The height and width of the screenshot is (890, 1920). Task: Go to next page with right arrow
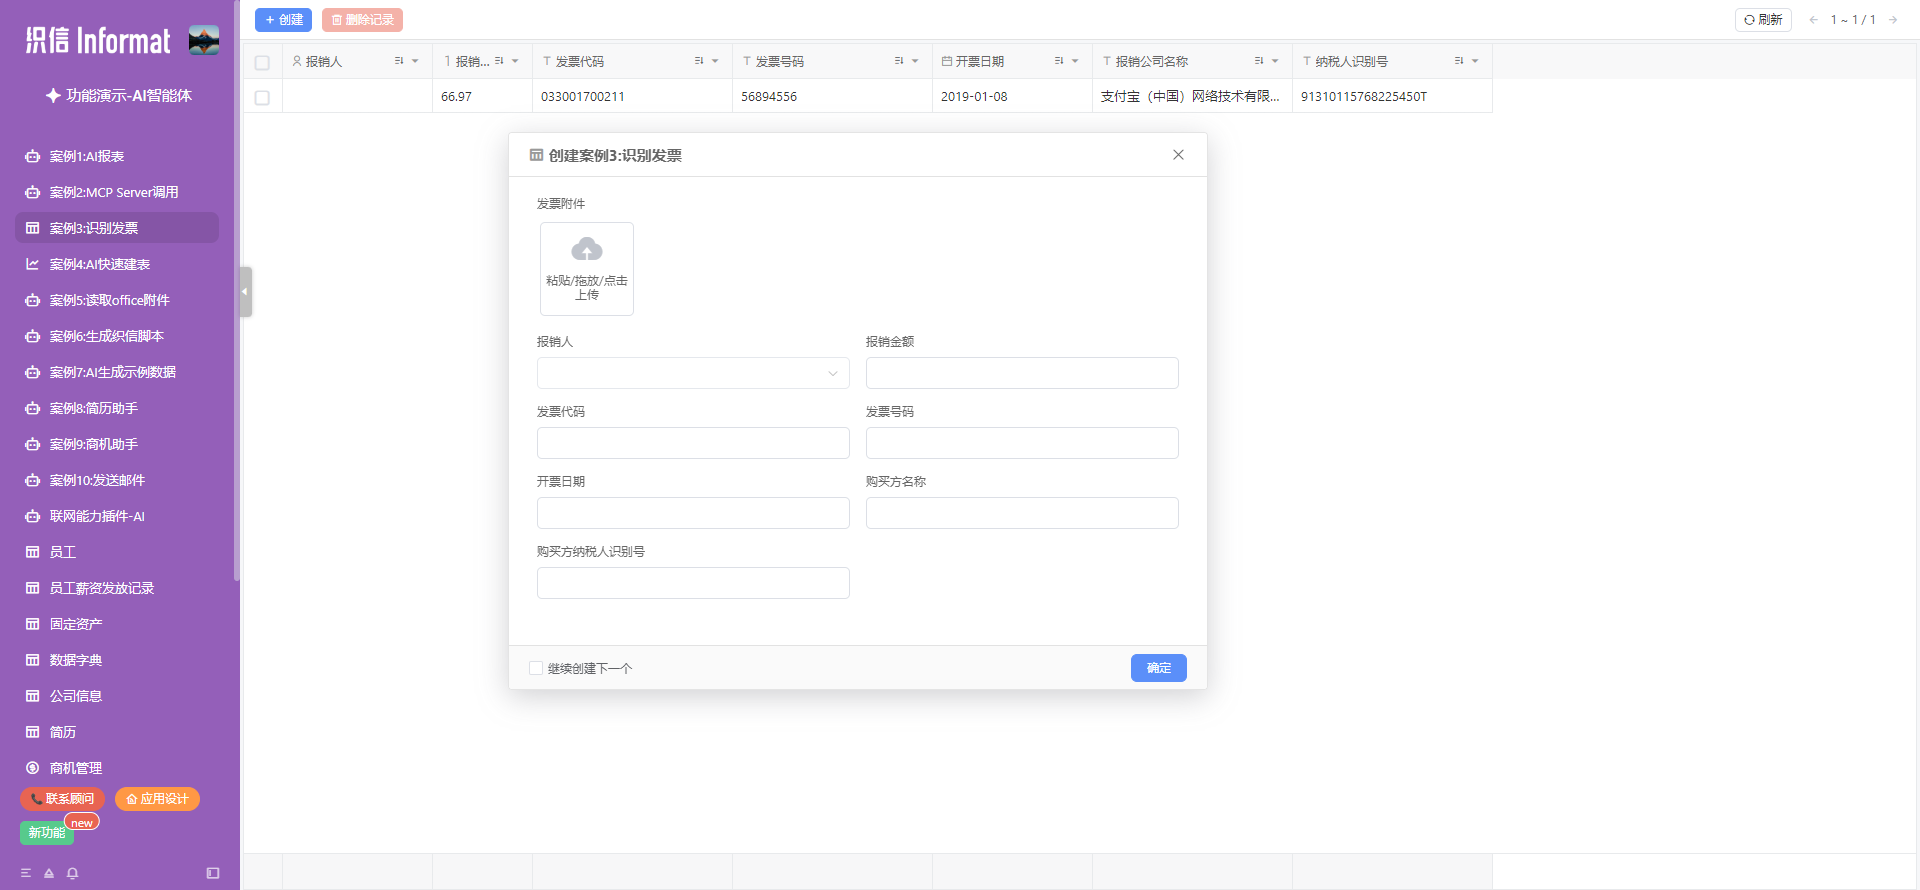[1893, 20]
